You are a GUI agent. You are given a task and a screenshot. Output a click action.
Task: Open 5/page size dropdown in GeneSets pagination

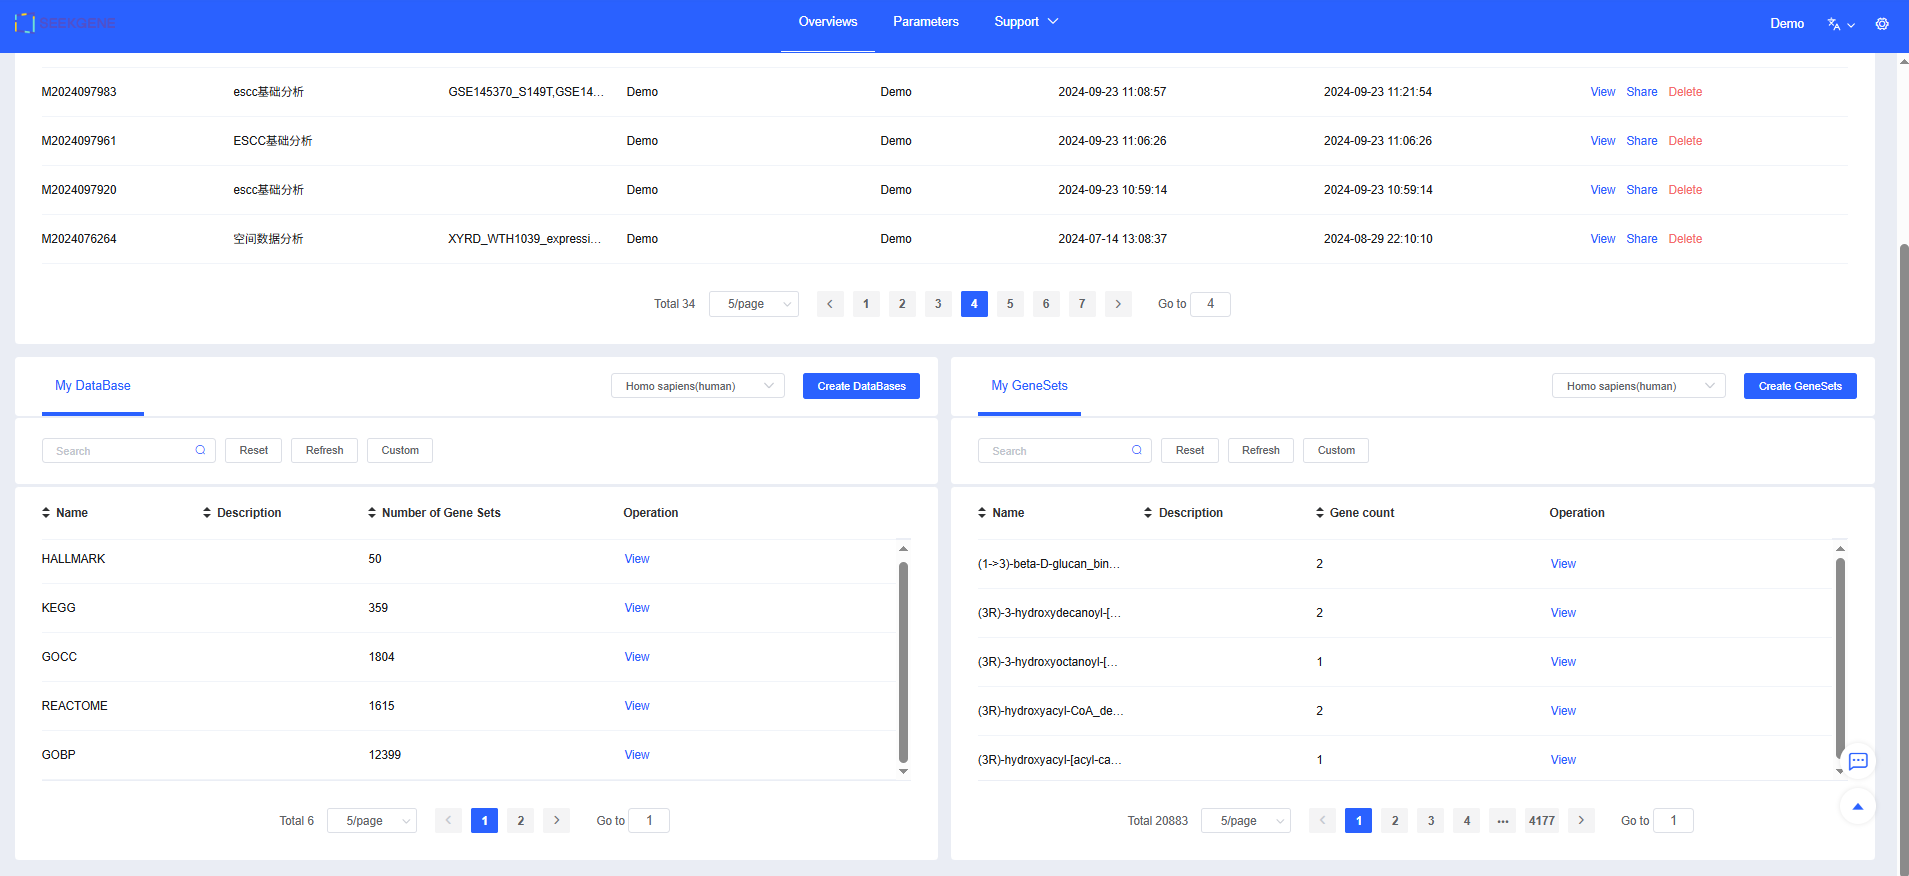tap(1245, 821)
